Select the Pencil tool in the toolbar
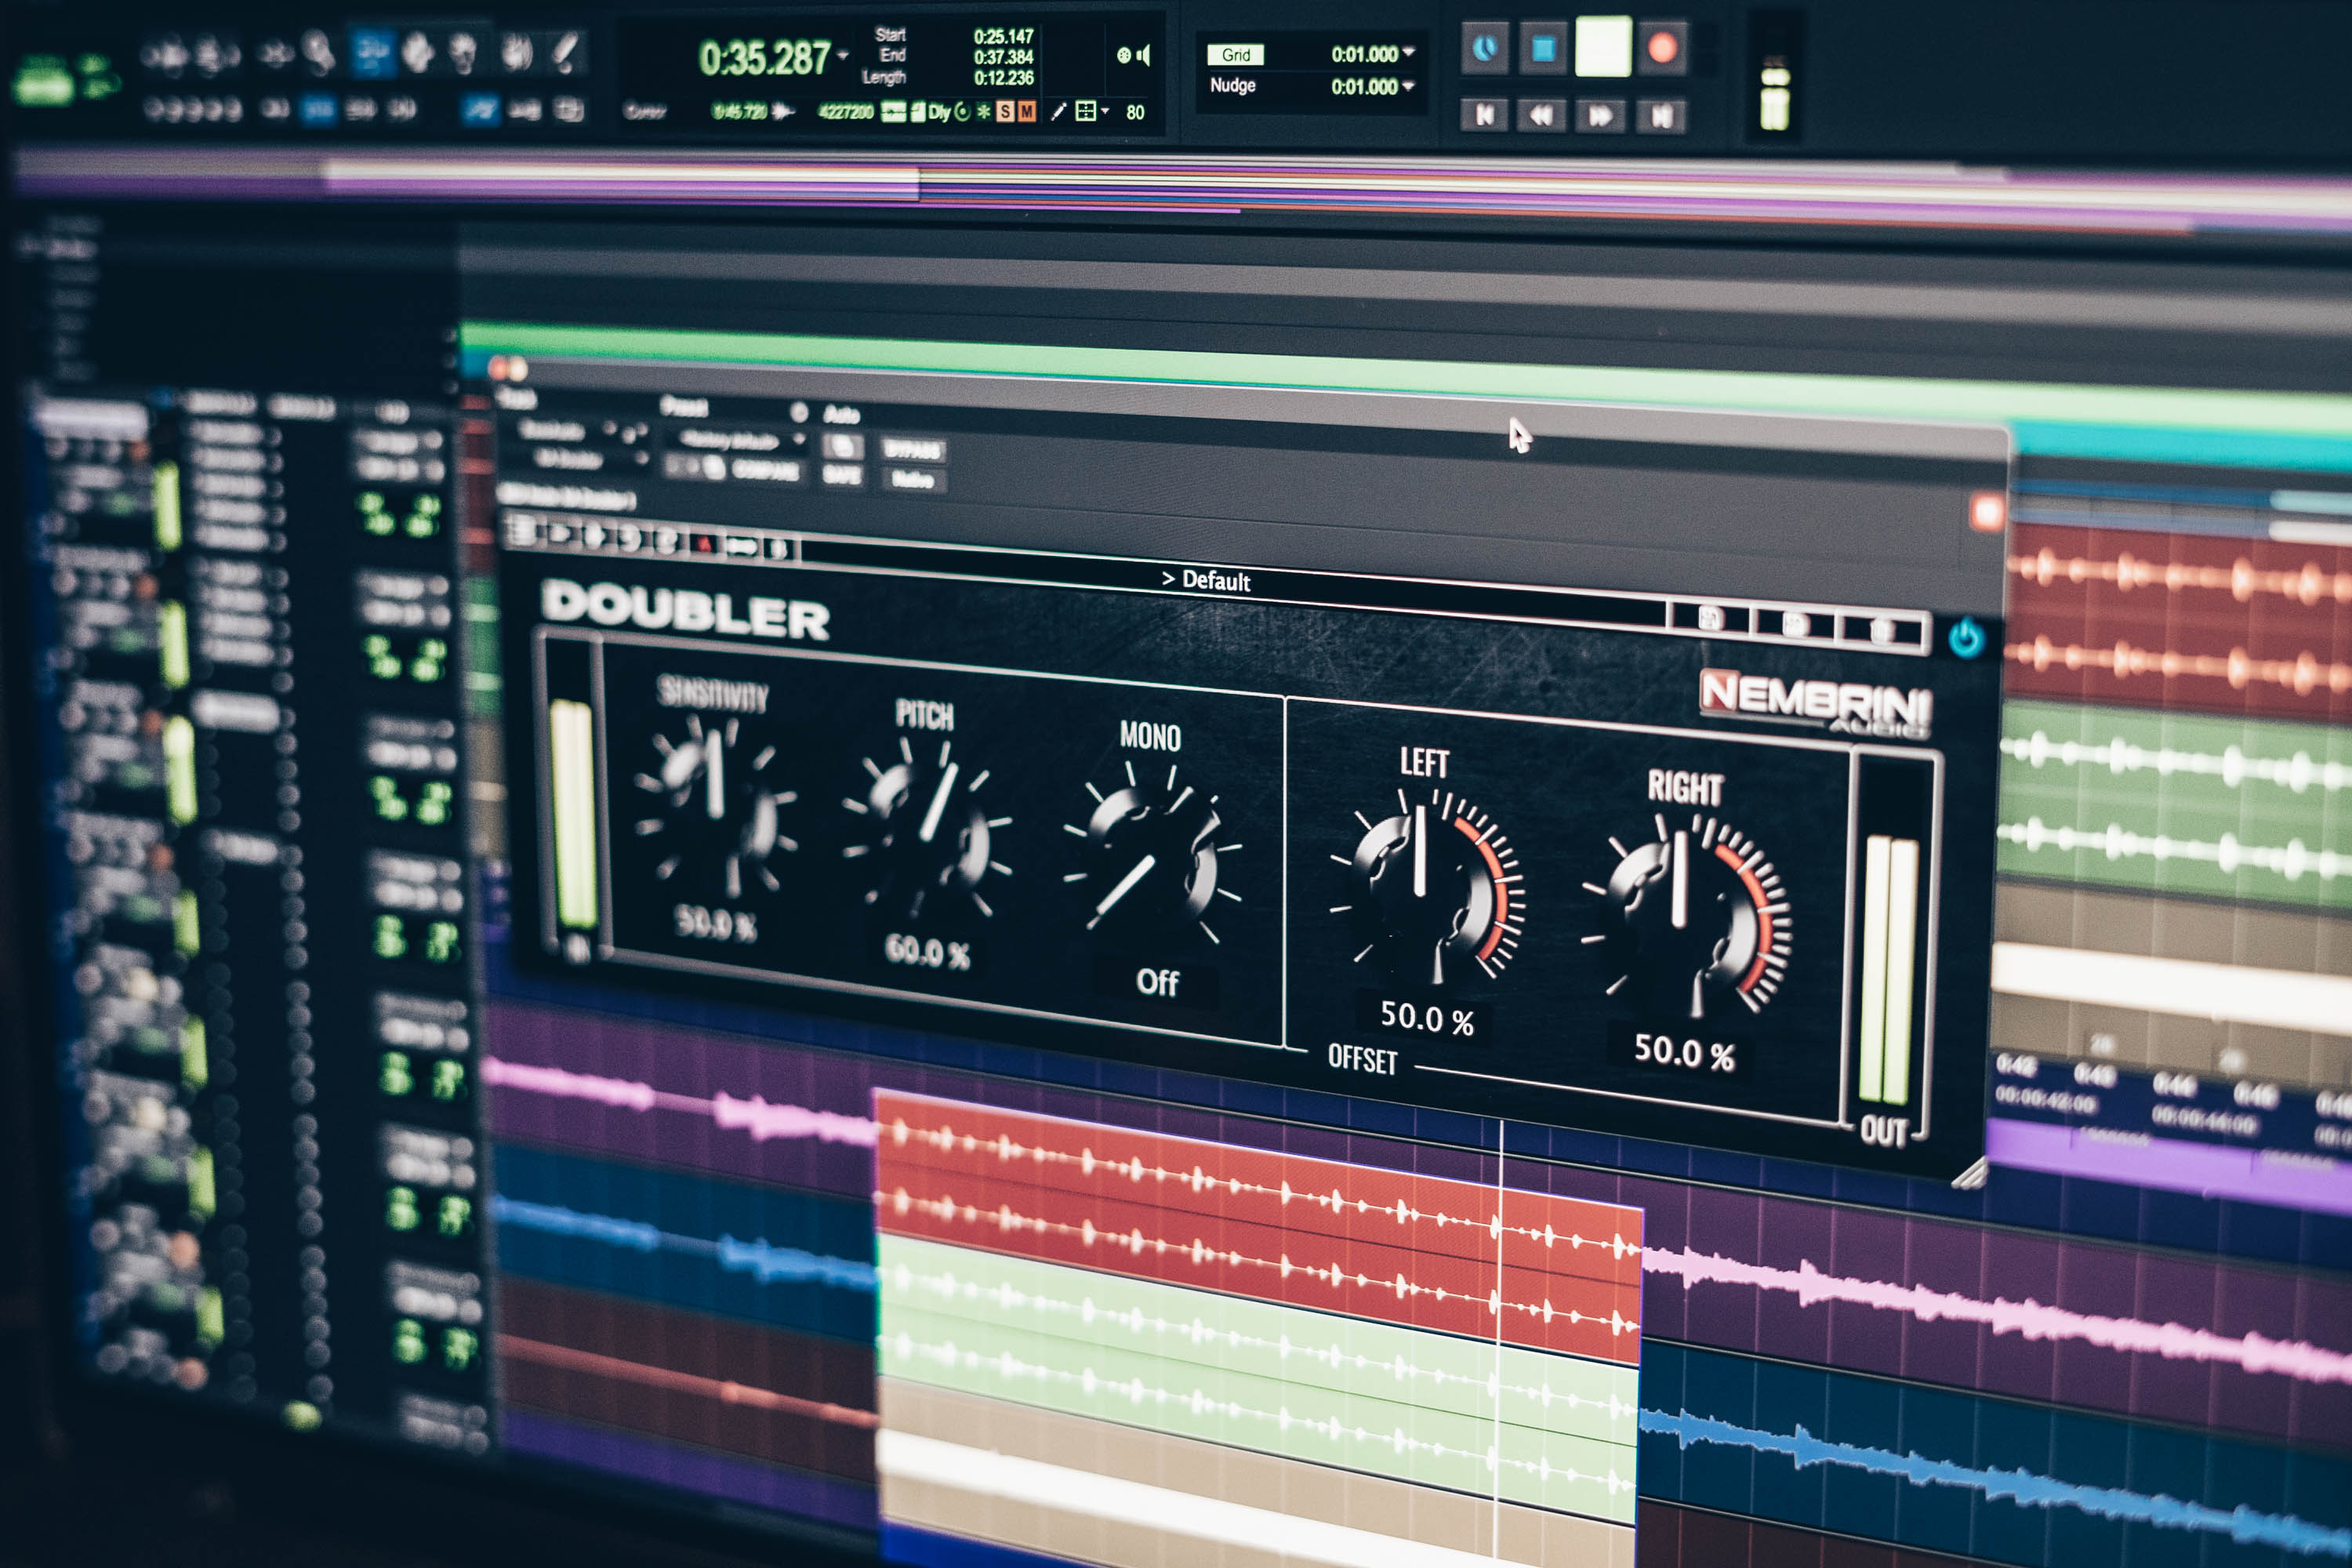Screen dimensions: 2352x1568 click(565, 52)
